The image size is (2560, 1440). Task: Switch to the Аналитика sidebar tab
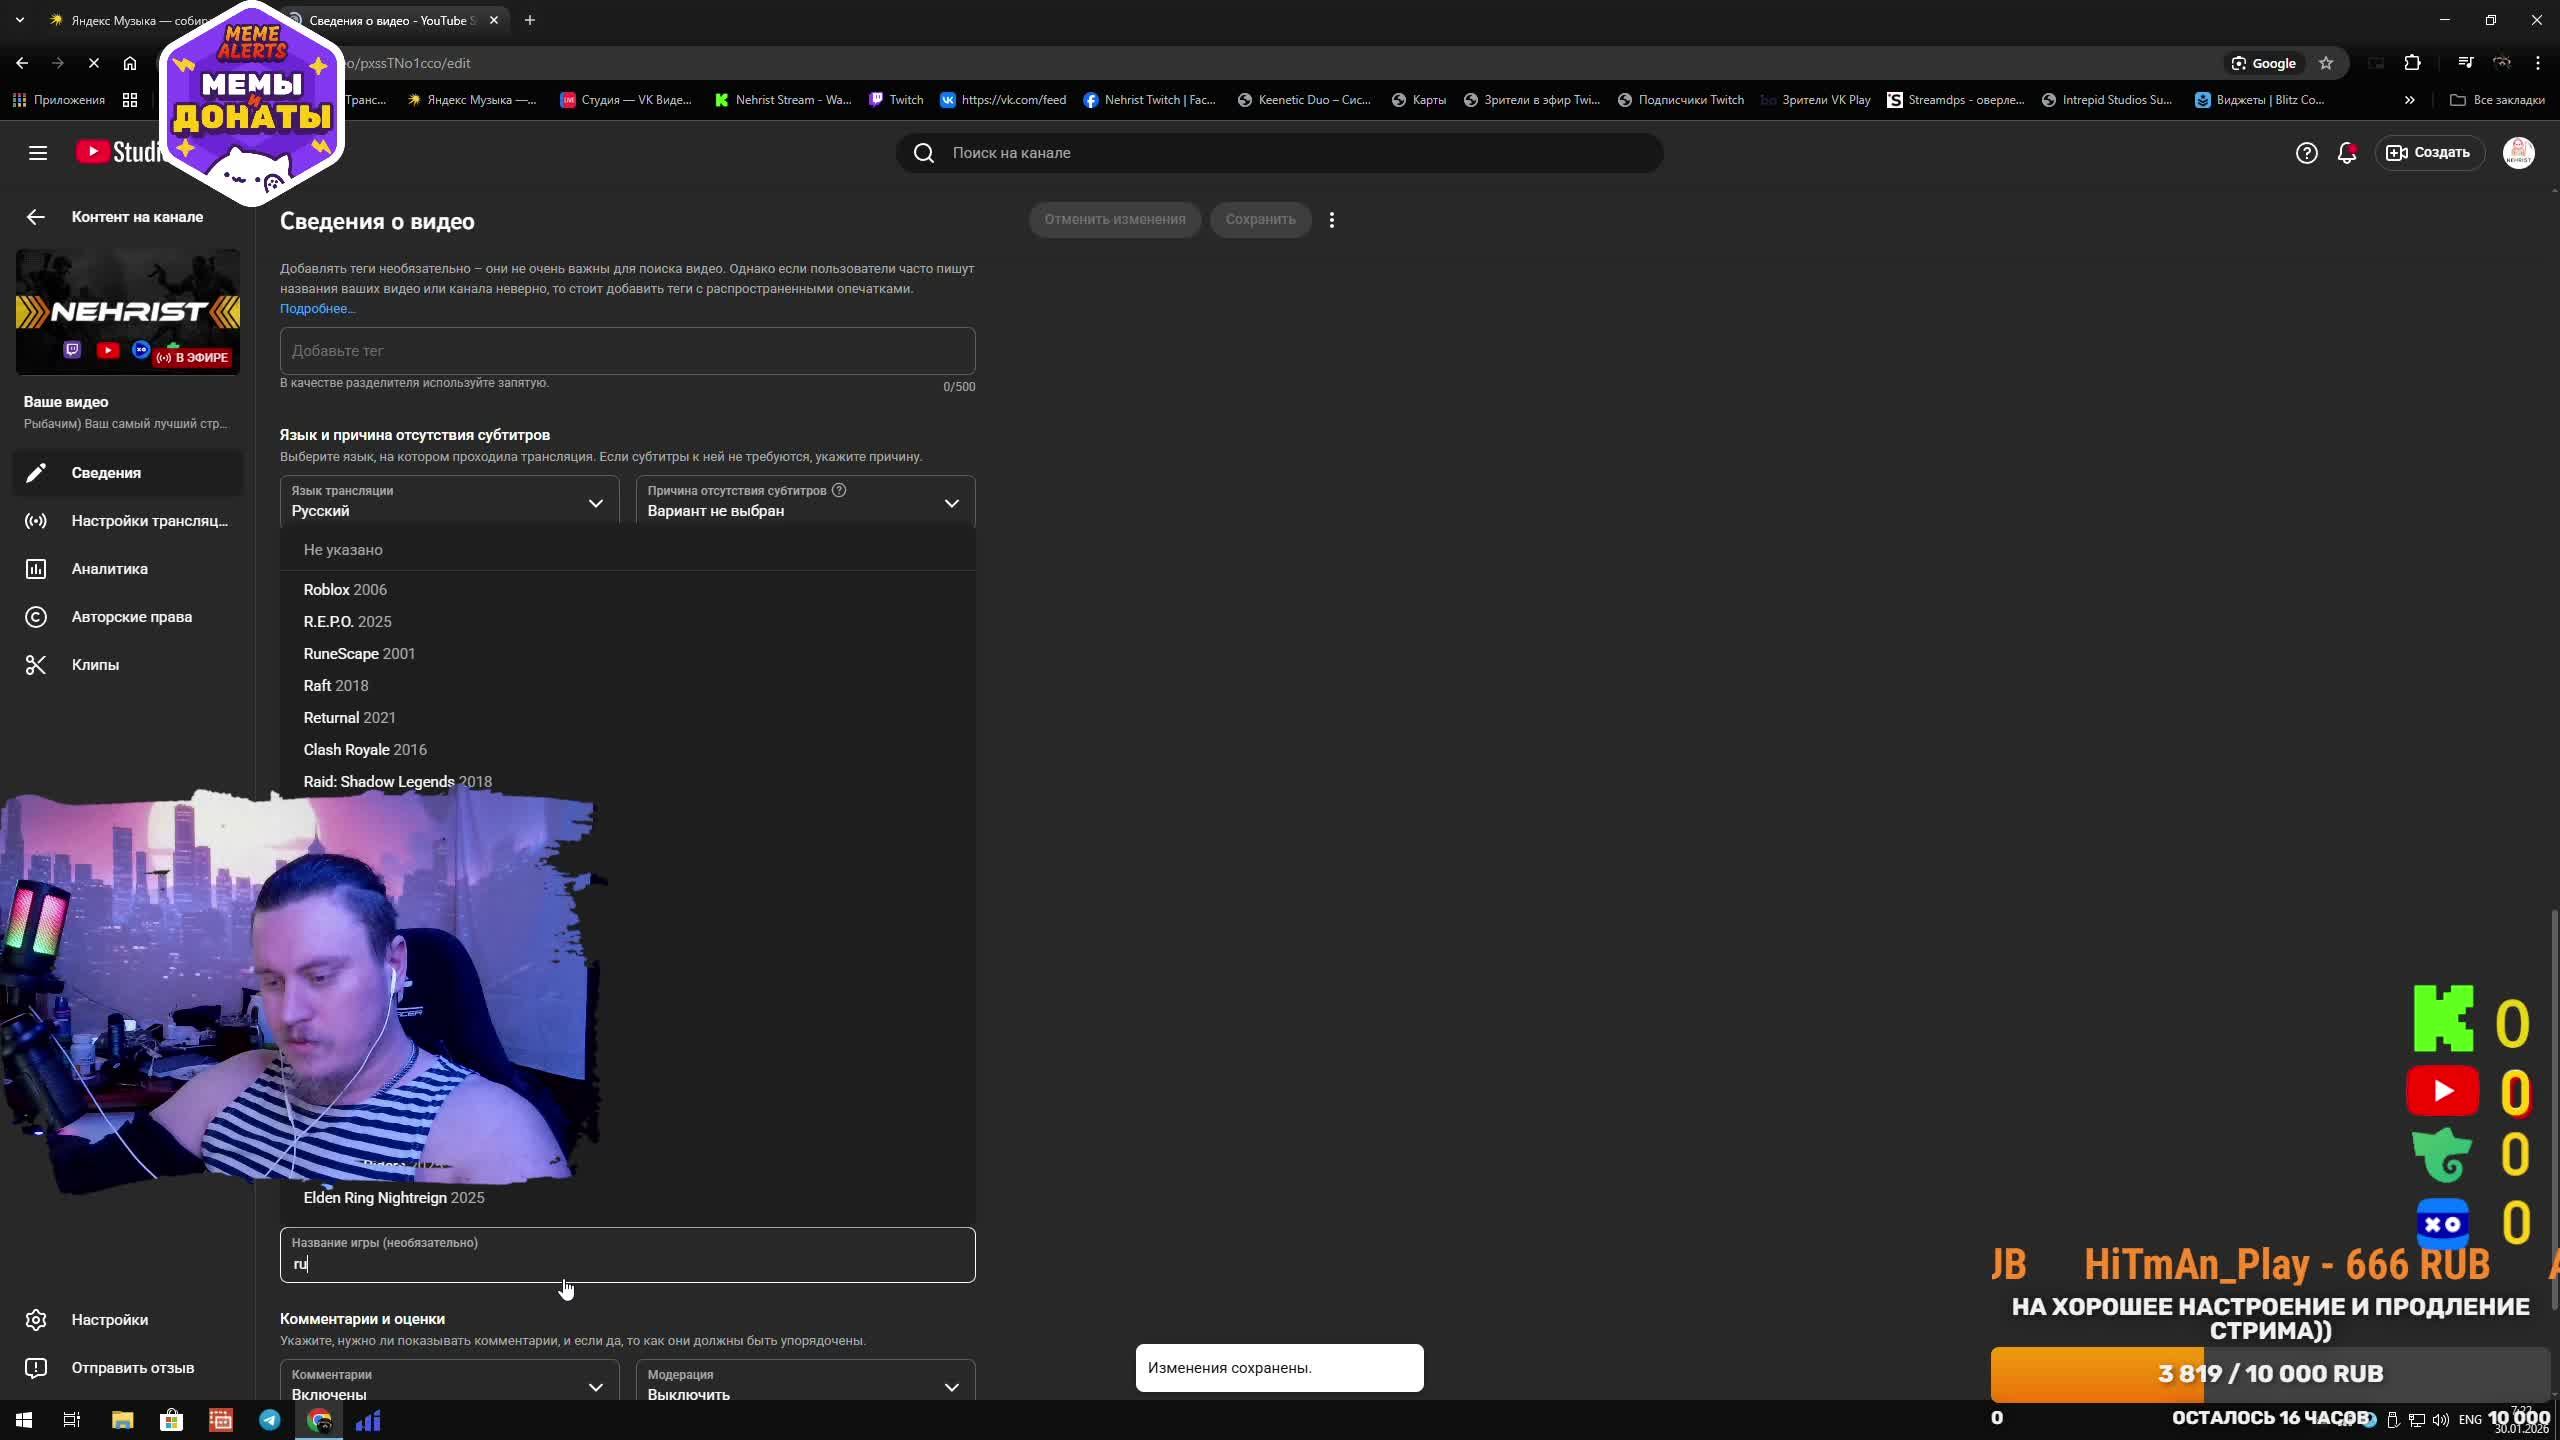[109, 569]
